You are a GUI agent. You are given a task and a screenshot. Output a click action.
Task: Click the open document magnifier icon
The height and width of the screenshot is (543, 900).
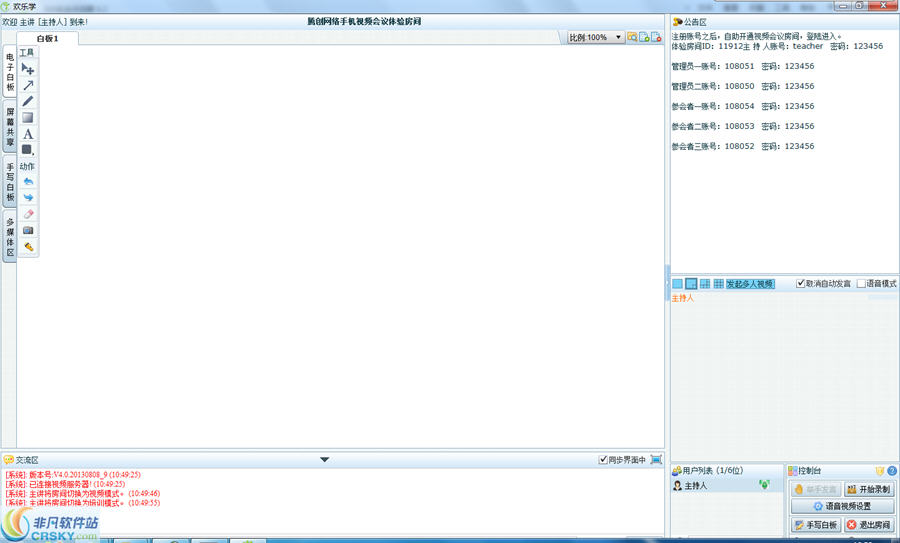(x=632, y=37)
